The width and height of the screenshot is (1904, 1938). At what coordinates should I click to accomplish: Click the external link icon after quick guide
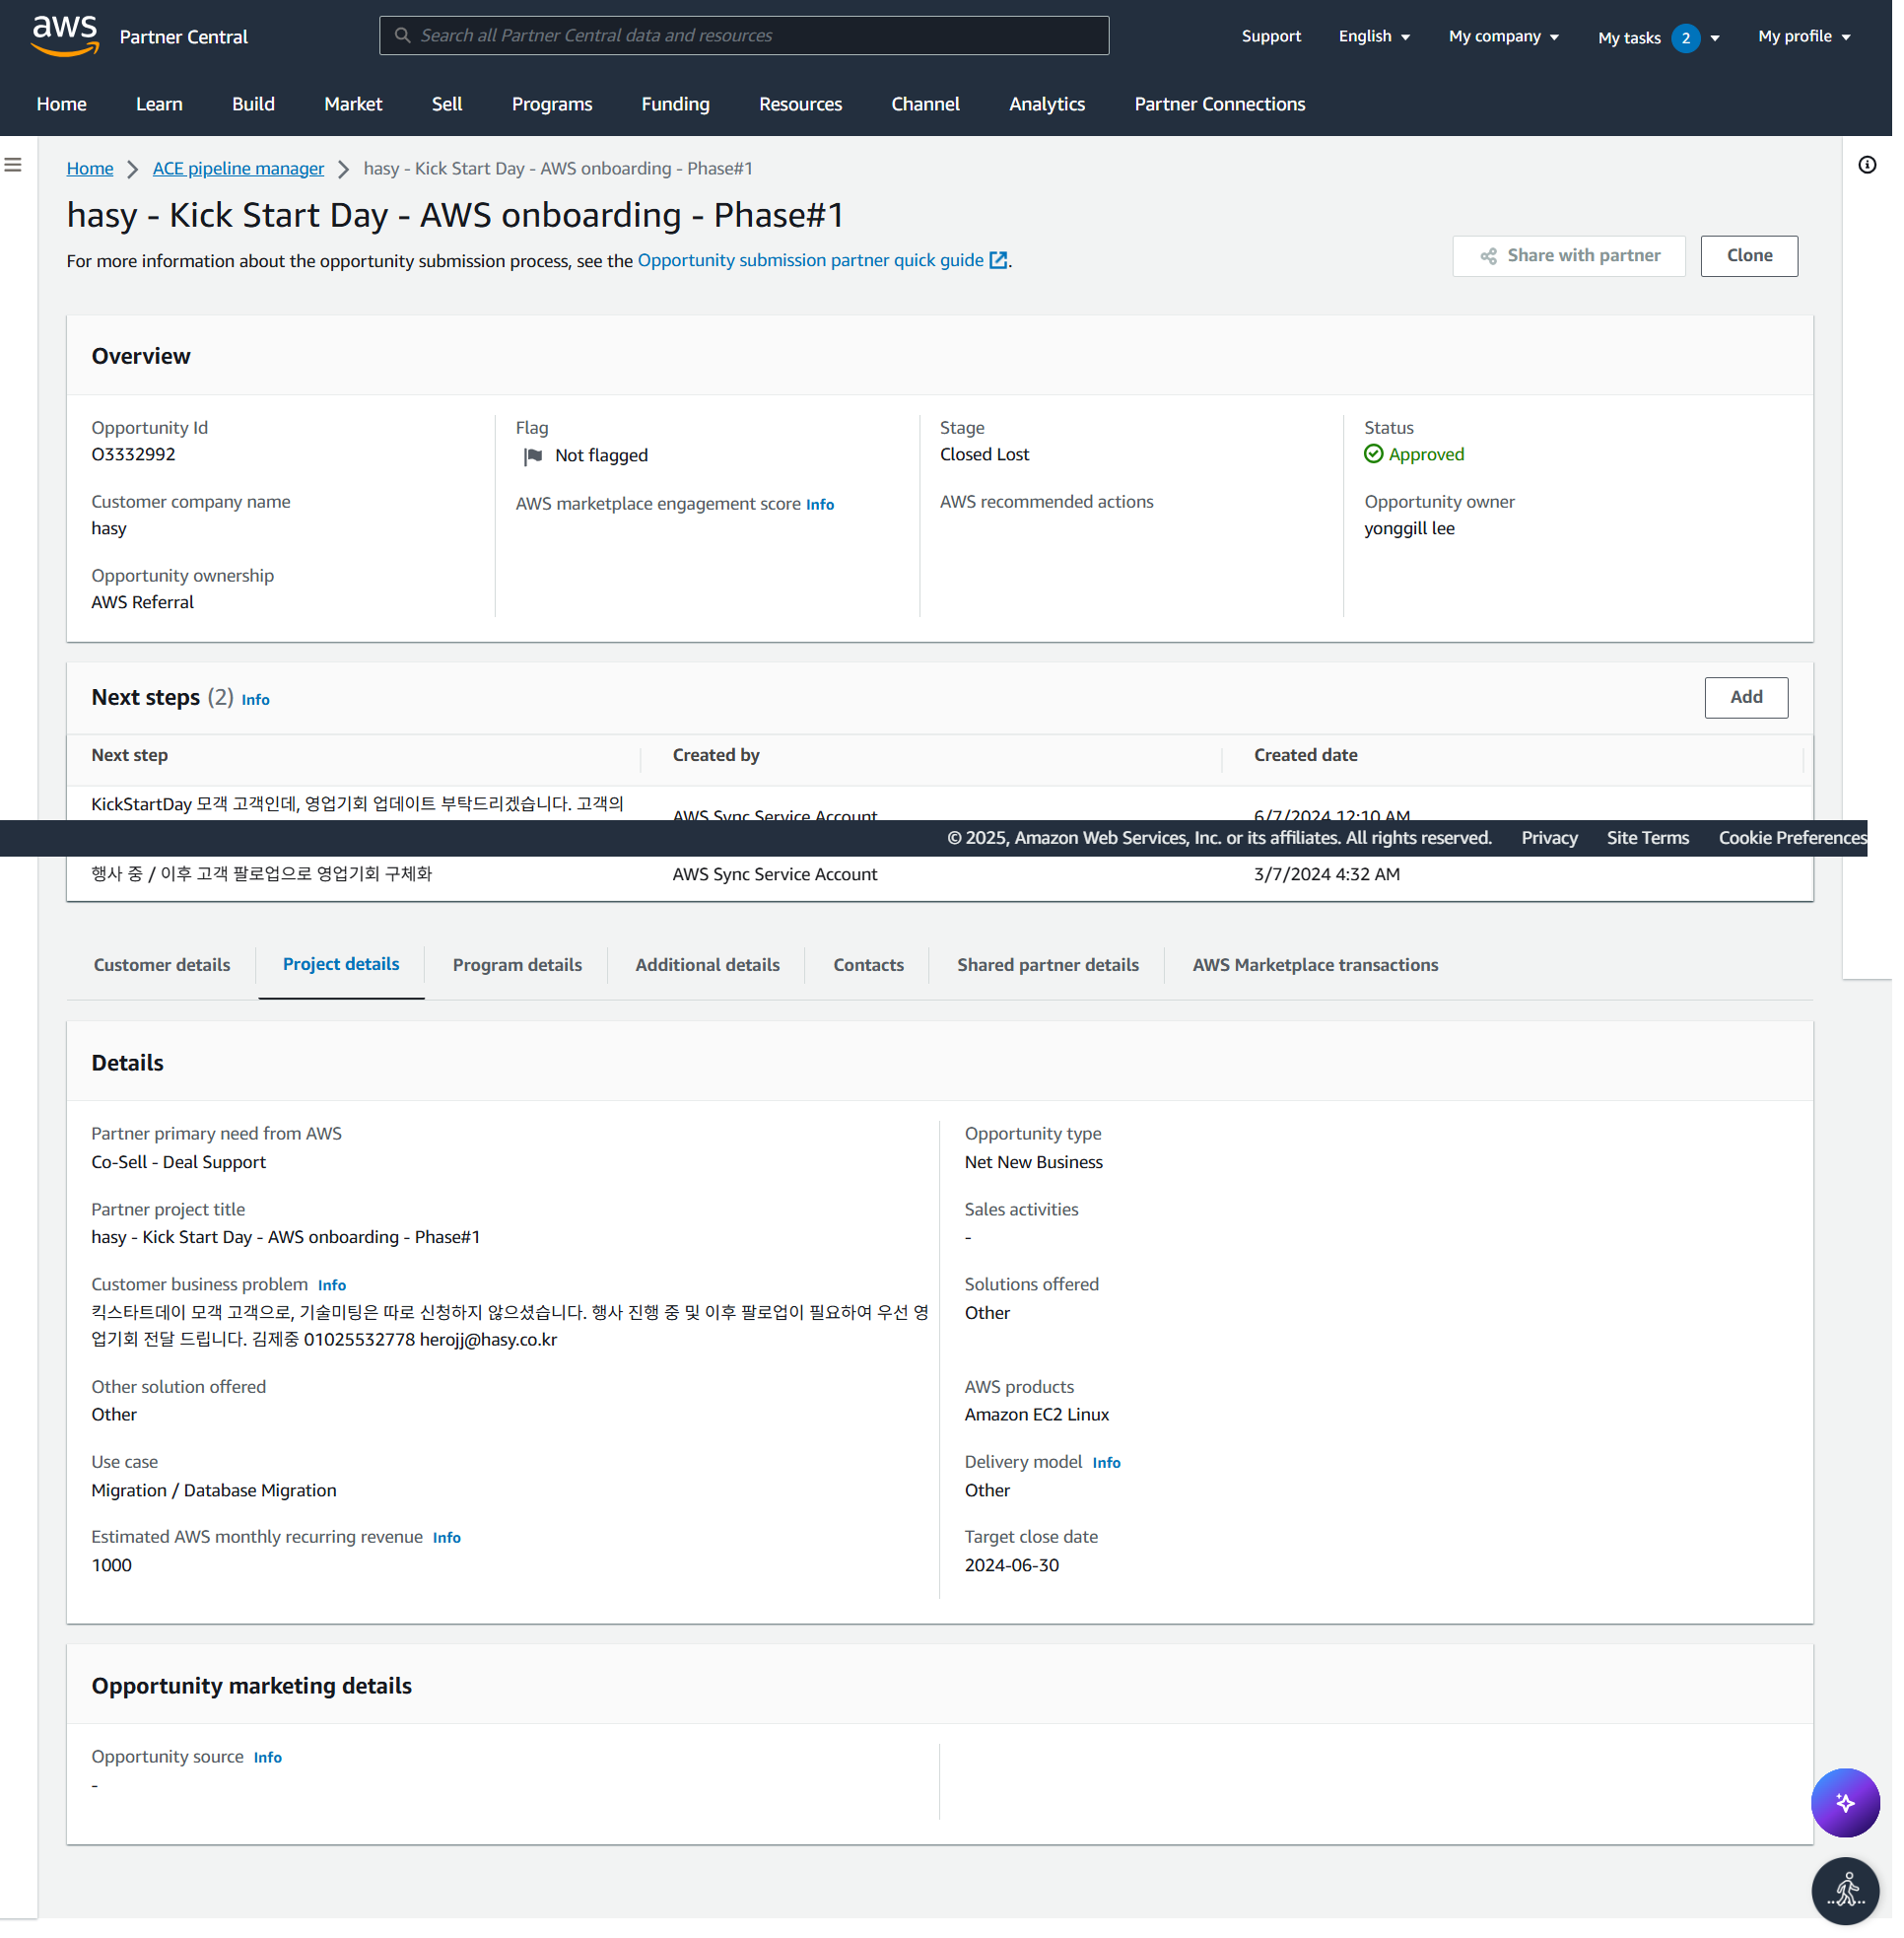coord(998,260)
